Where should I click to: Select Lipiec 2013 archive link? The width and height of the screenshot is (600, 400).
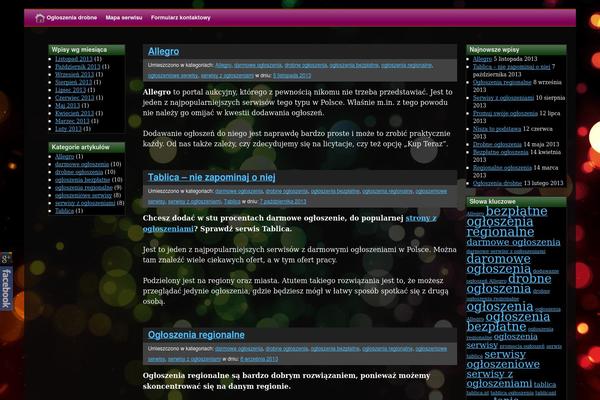70,90
